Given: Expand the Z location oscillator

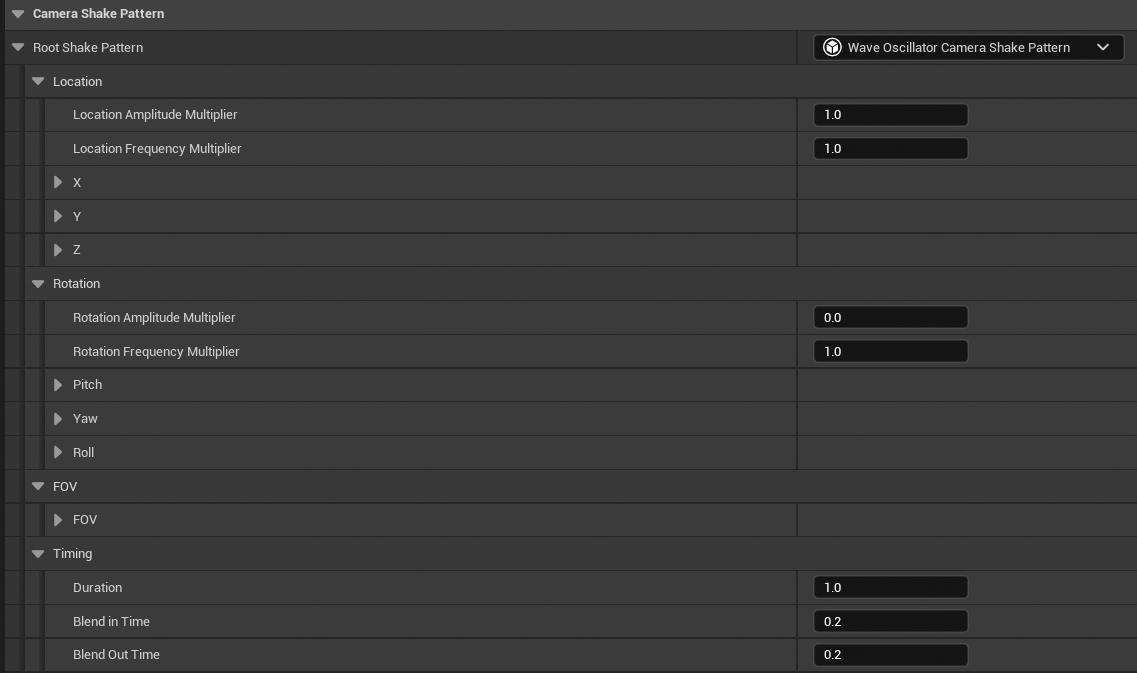Looking at the screenshot, I should 58,250.
